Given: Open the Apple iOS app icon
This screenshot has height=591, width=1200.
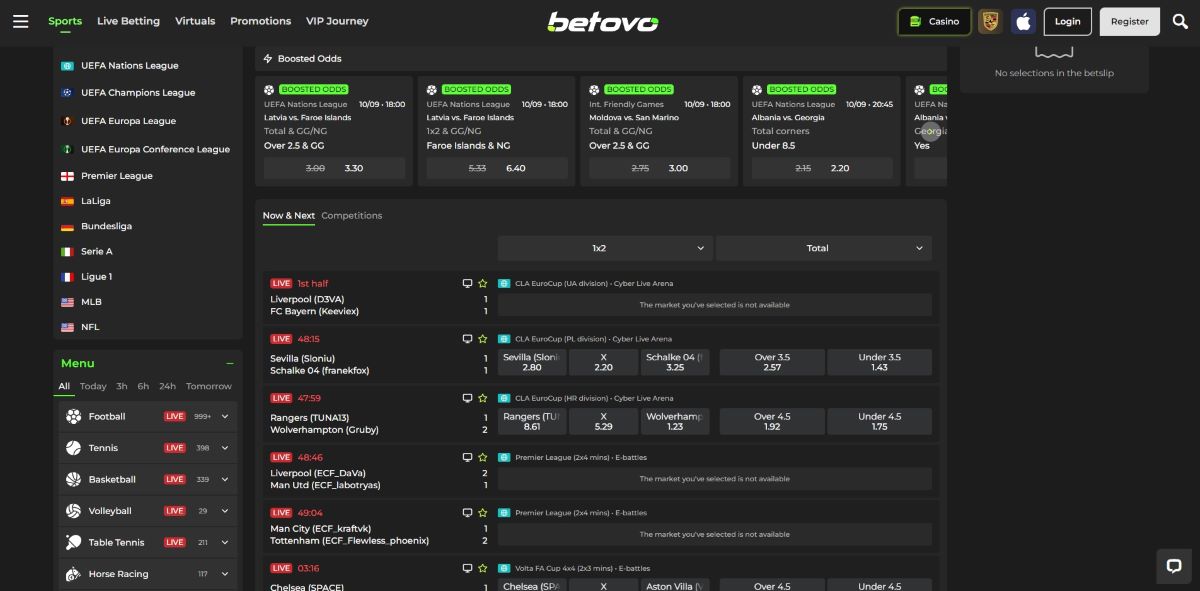Looking at the screenshot, I should 1022,21.
